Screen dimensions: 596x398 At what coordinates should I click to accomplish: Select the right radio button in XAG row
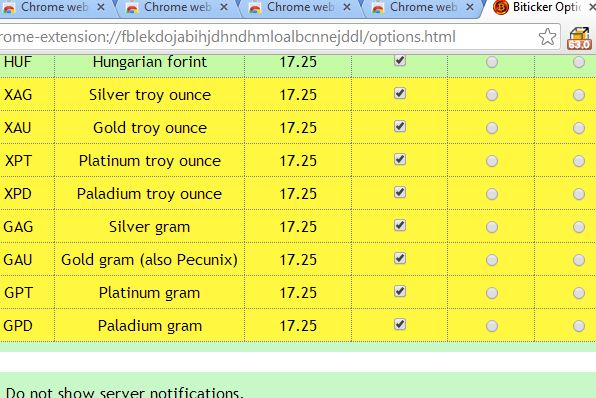pos(579,95)
